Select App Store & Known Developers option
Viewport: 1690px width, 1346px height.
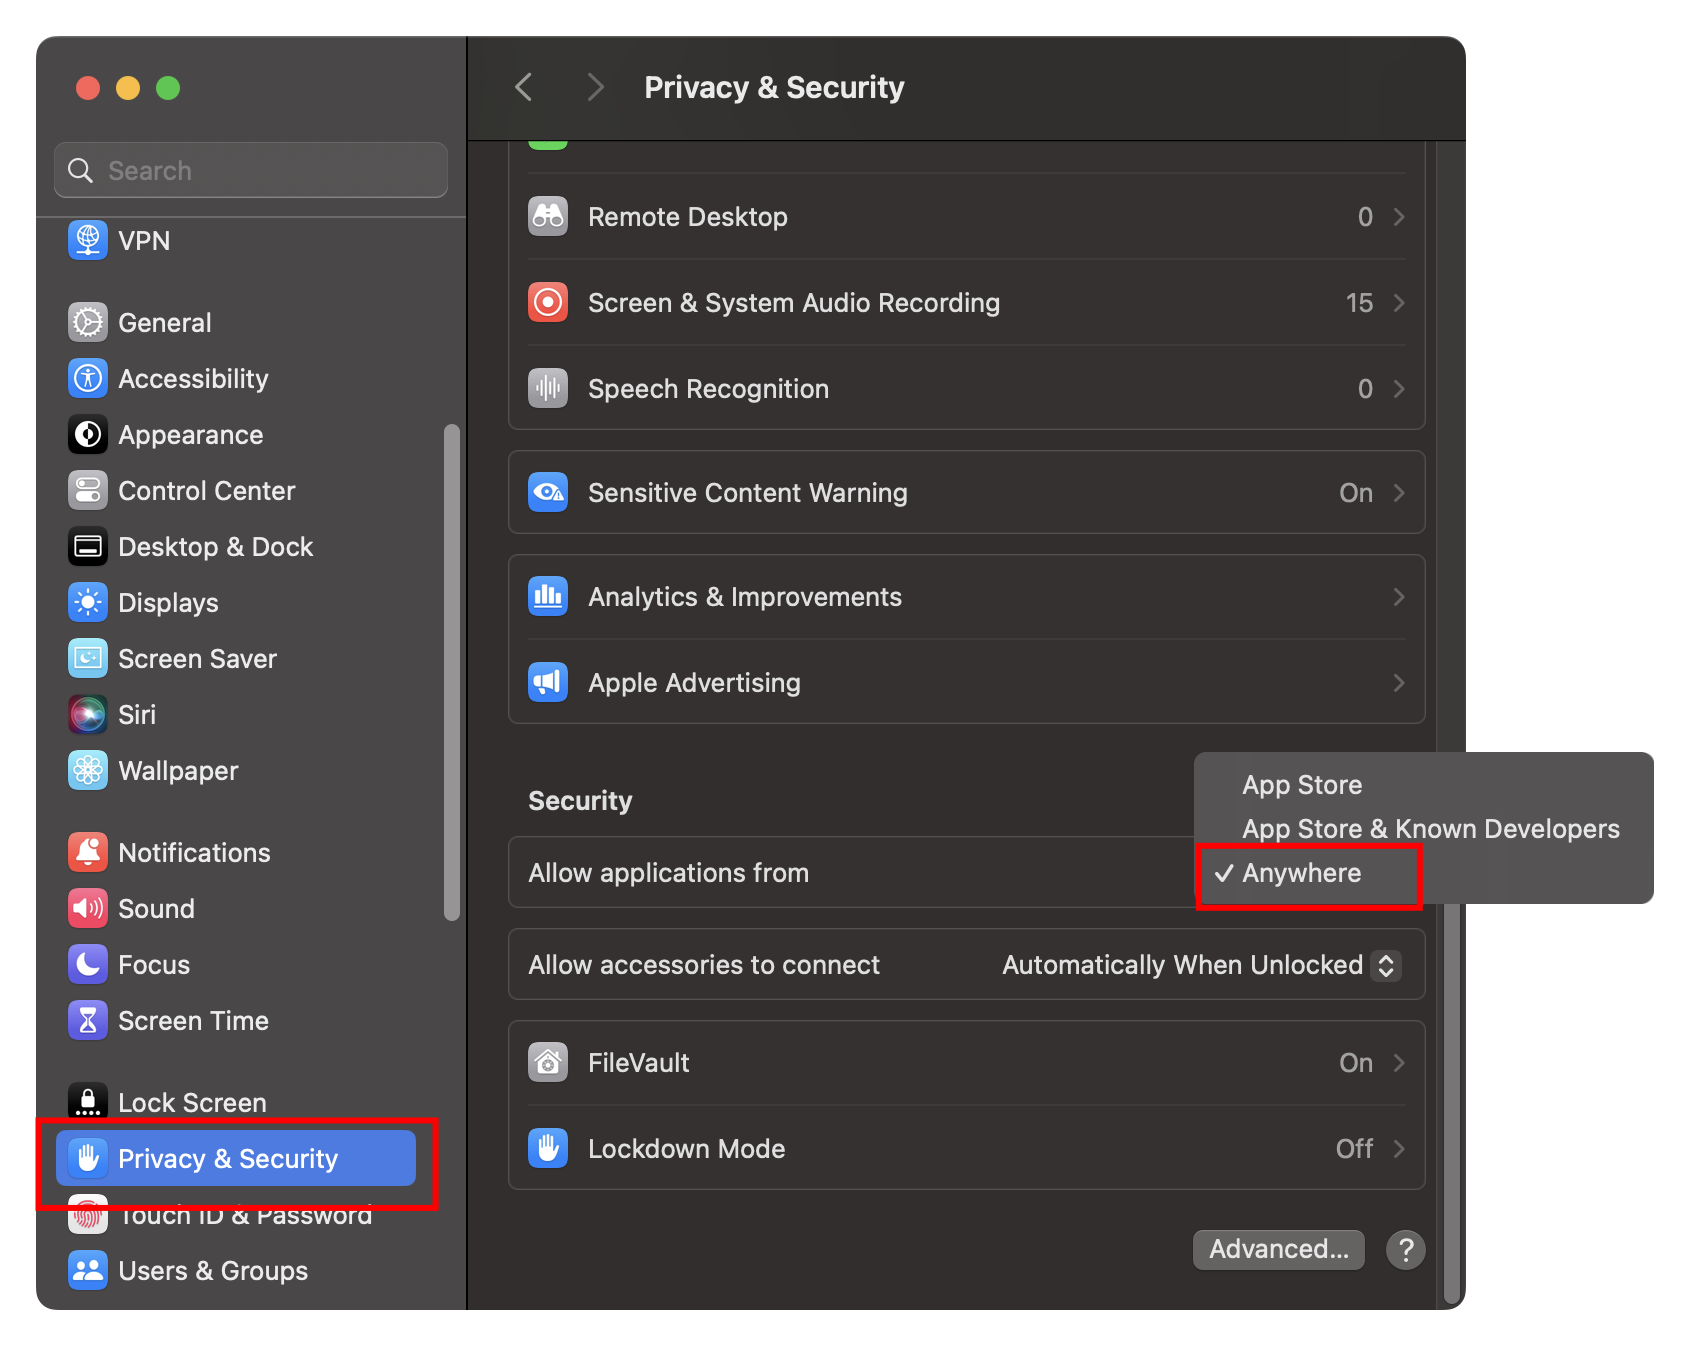pos(1430,828)
